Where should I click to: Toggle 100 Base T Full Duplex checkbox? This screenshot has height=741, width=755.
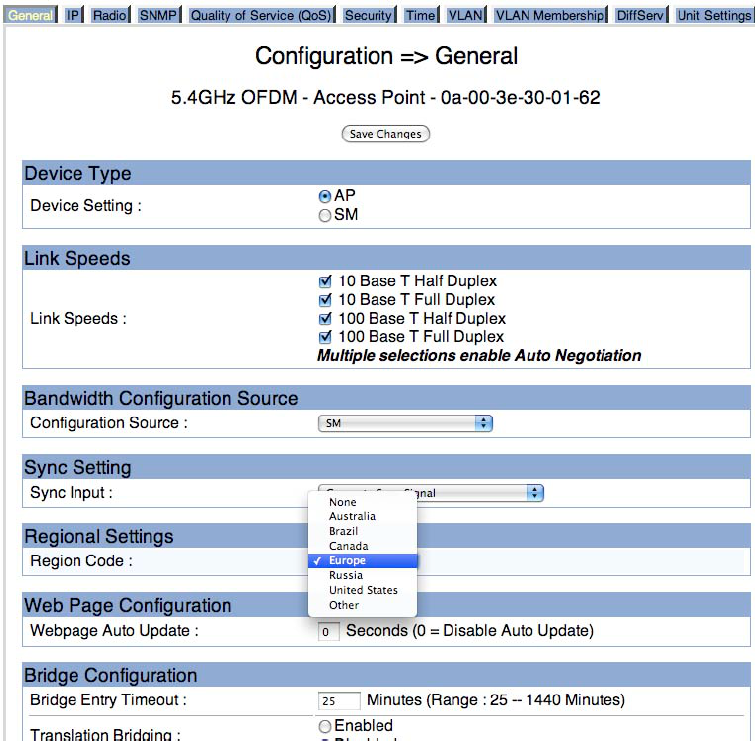(x=325, y=337)
